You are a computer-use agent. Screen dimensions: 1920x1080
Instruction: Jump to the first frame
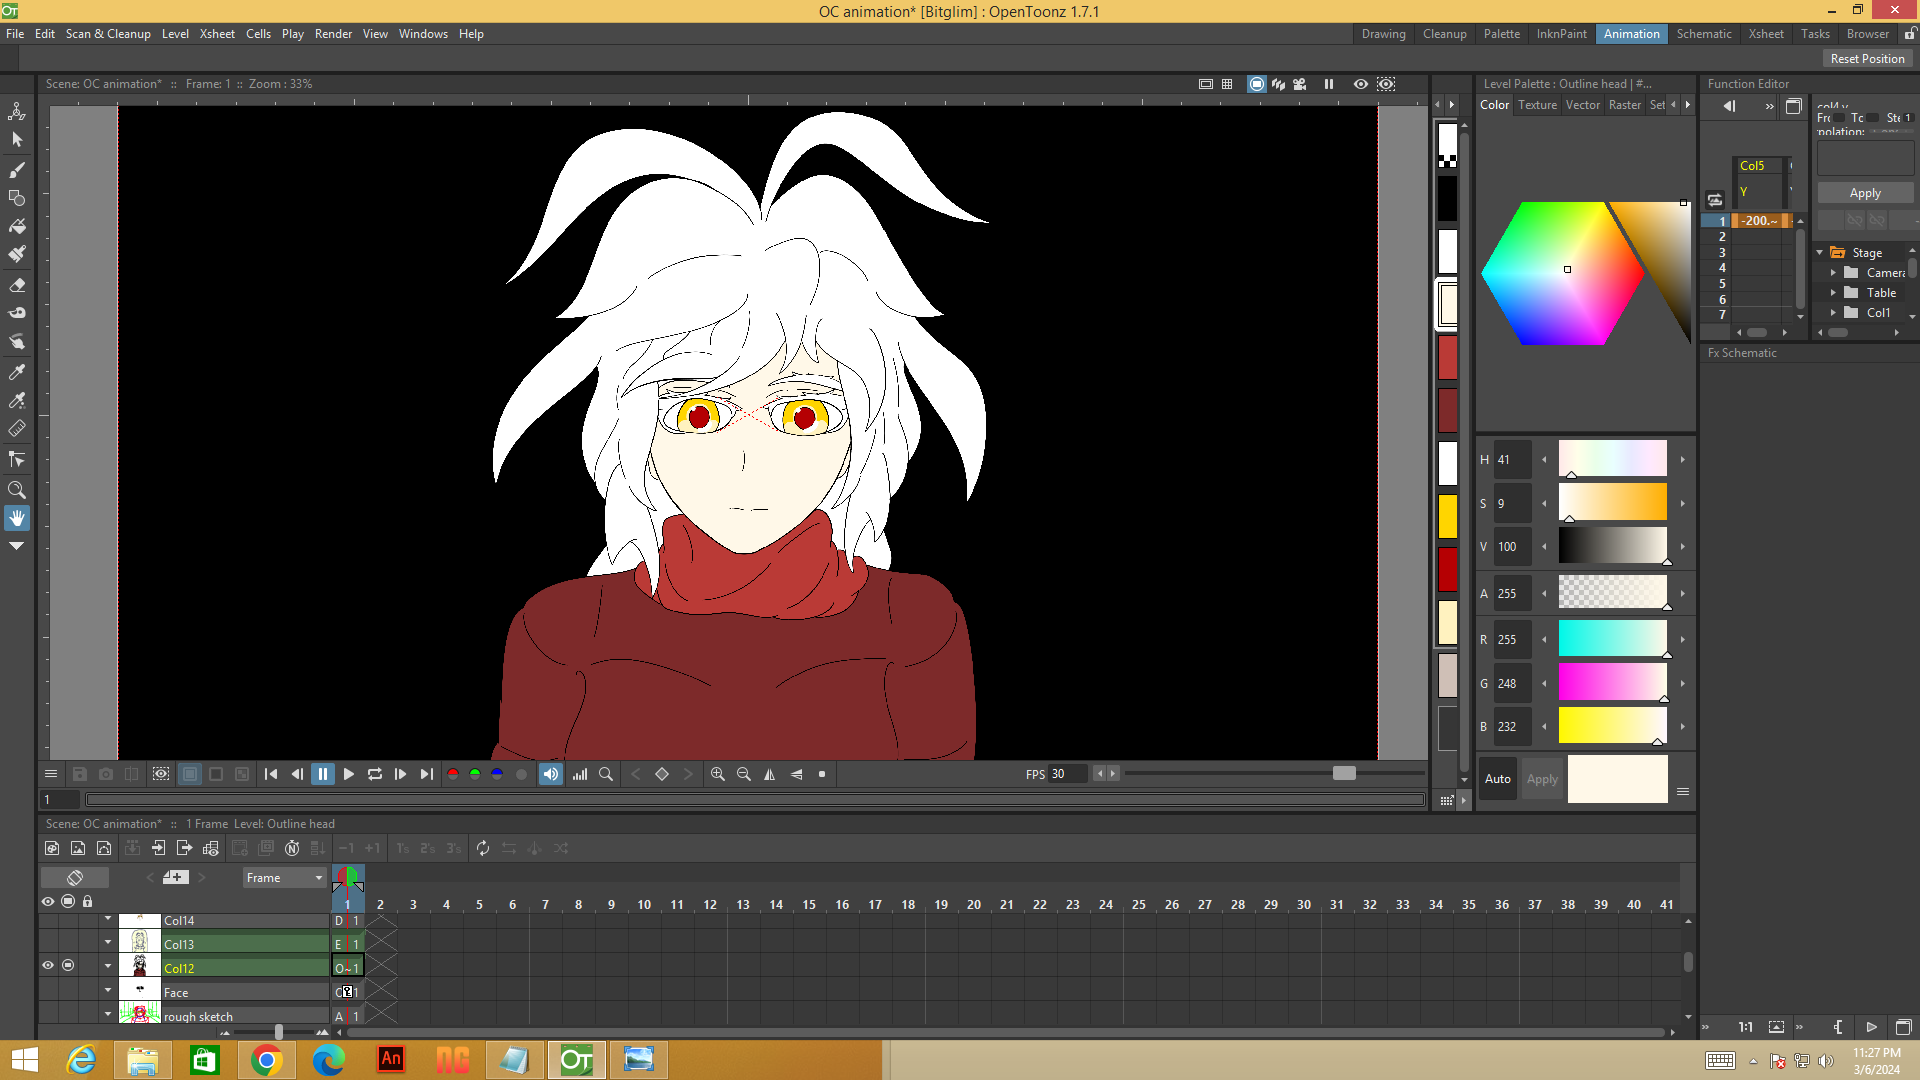click(x=271, y=774)
